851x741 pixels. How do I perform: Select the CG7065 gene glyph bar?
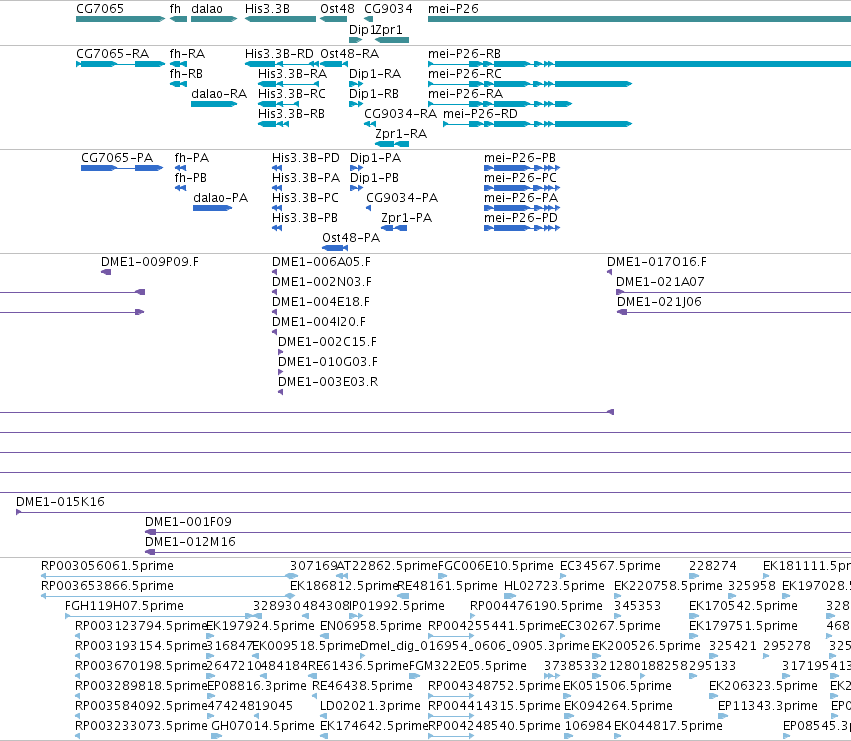120,19
